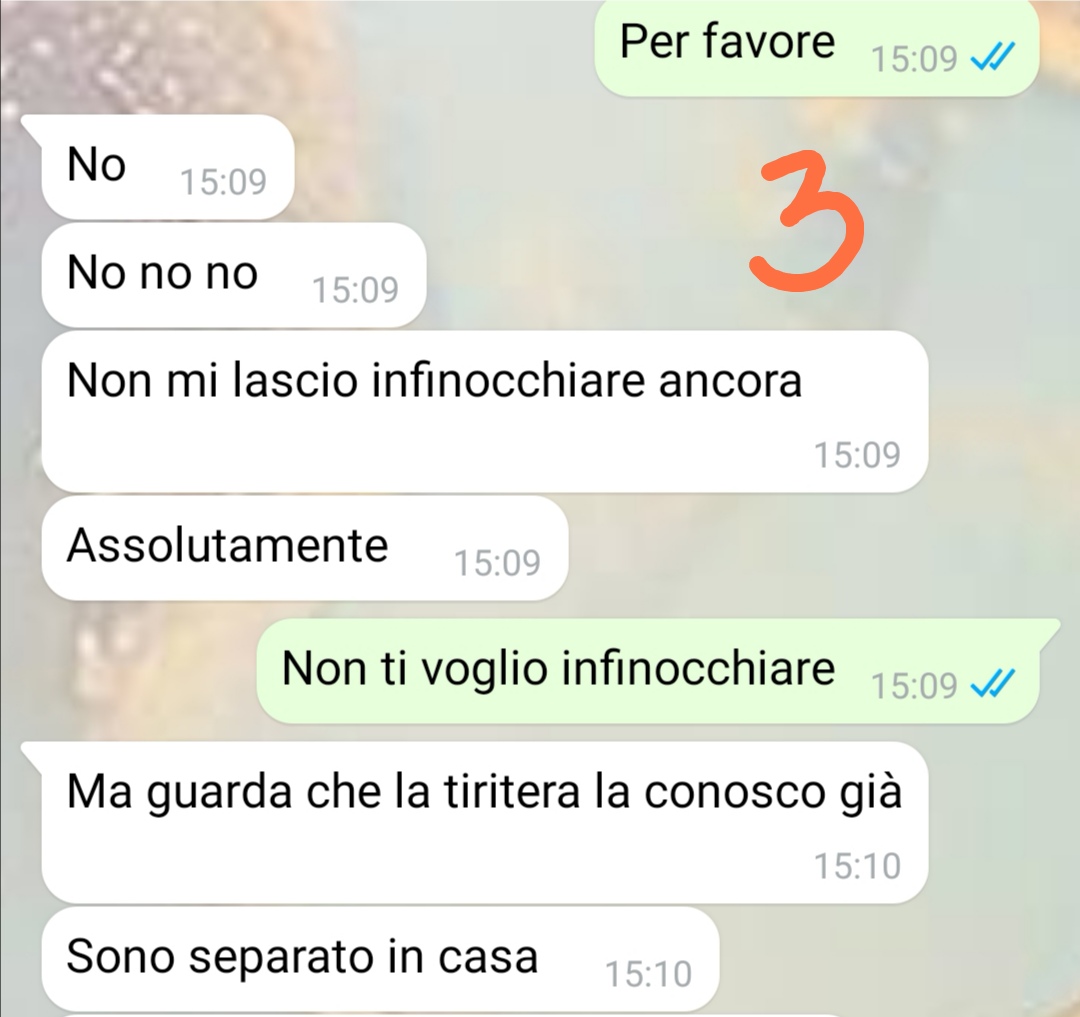Tap the timestamp beside 'No no no'
The height and width of the screenshot is (1017, 1080).
point(355,289)
